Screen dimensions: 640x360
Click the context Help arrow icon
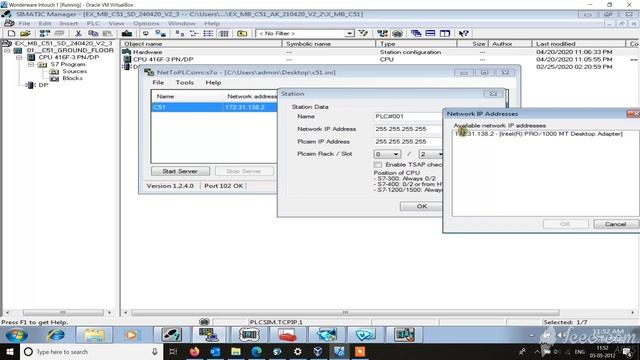tap(463, 33)
